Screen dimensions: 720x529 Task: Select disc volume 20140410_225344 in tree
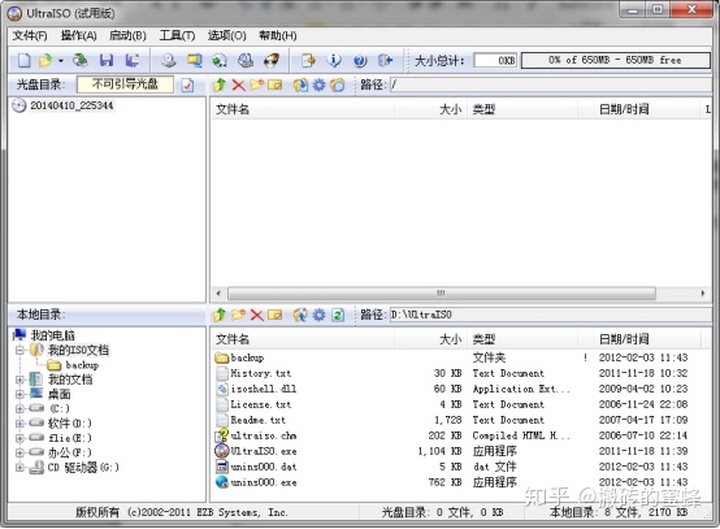tap(71, 106)
